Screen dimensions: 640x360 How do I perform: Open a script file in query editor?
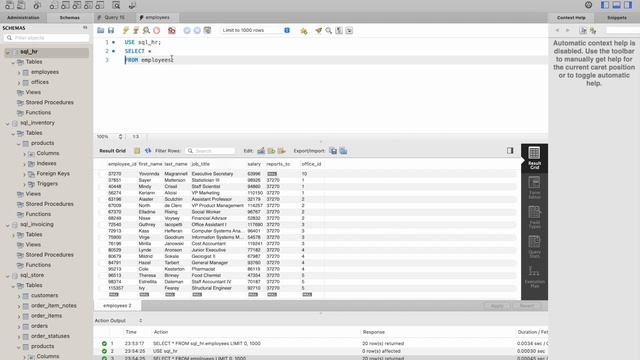(x=100, y=30)
